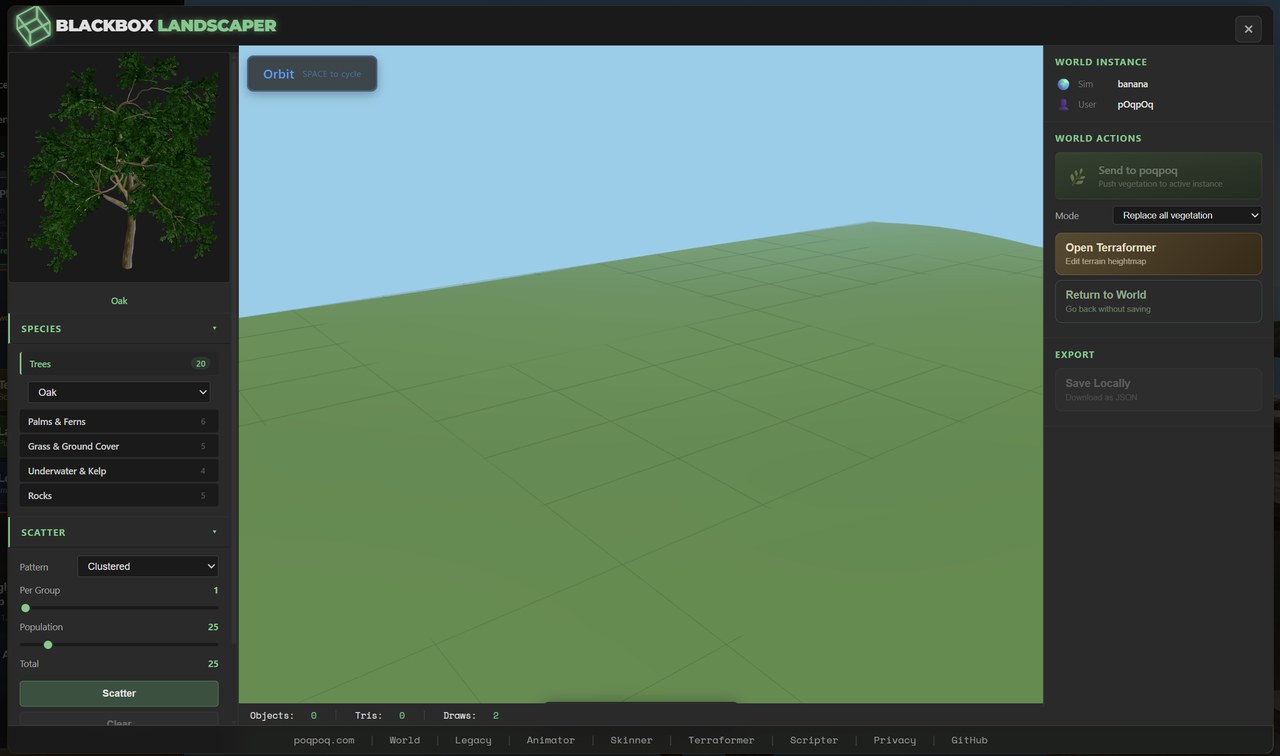The image size is (1280, 756).
Task: Select the Grass & Ground Cover category
Action: (x=119, y=446)
